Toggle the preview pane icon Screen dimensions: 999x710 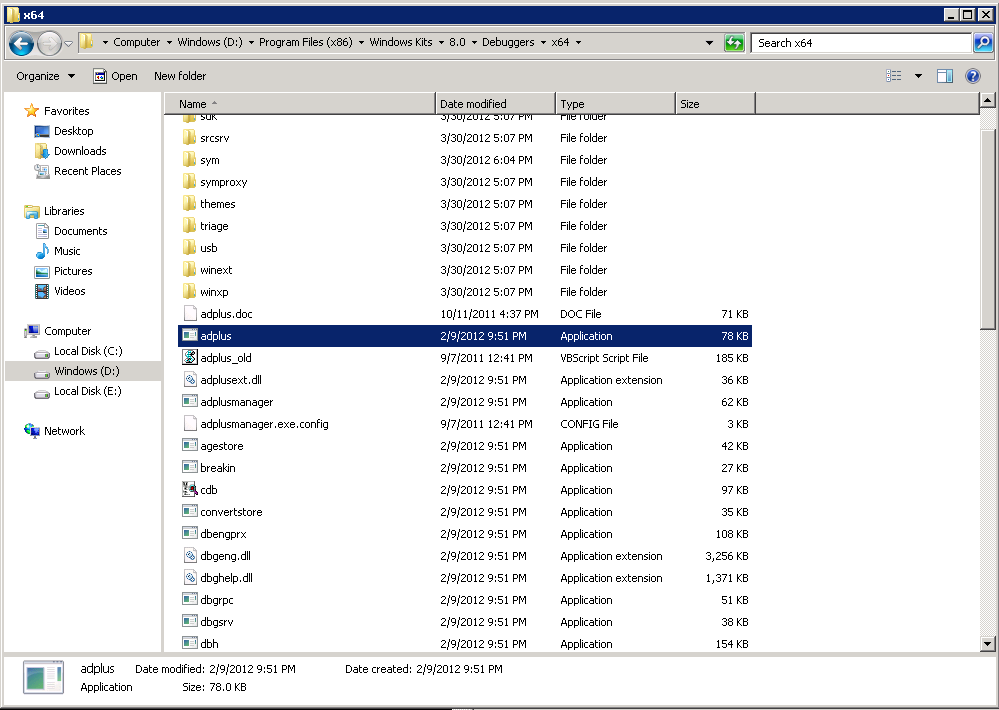[945, 76]
